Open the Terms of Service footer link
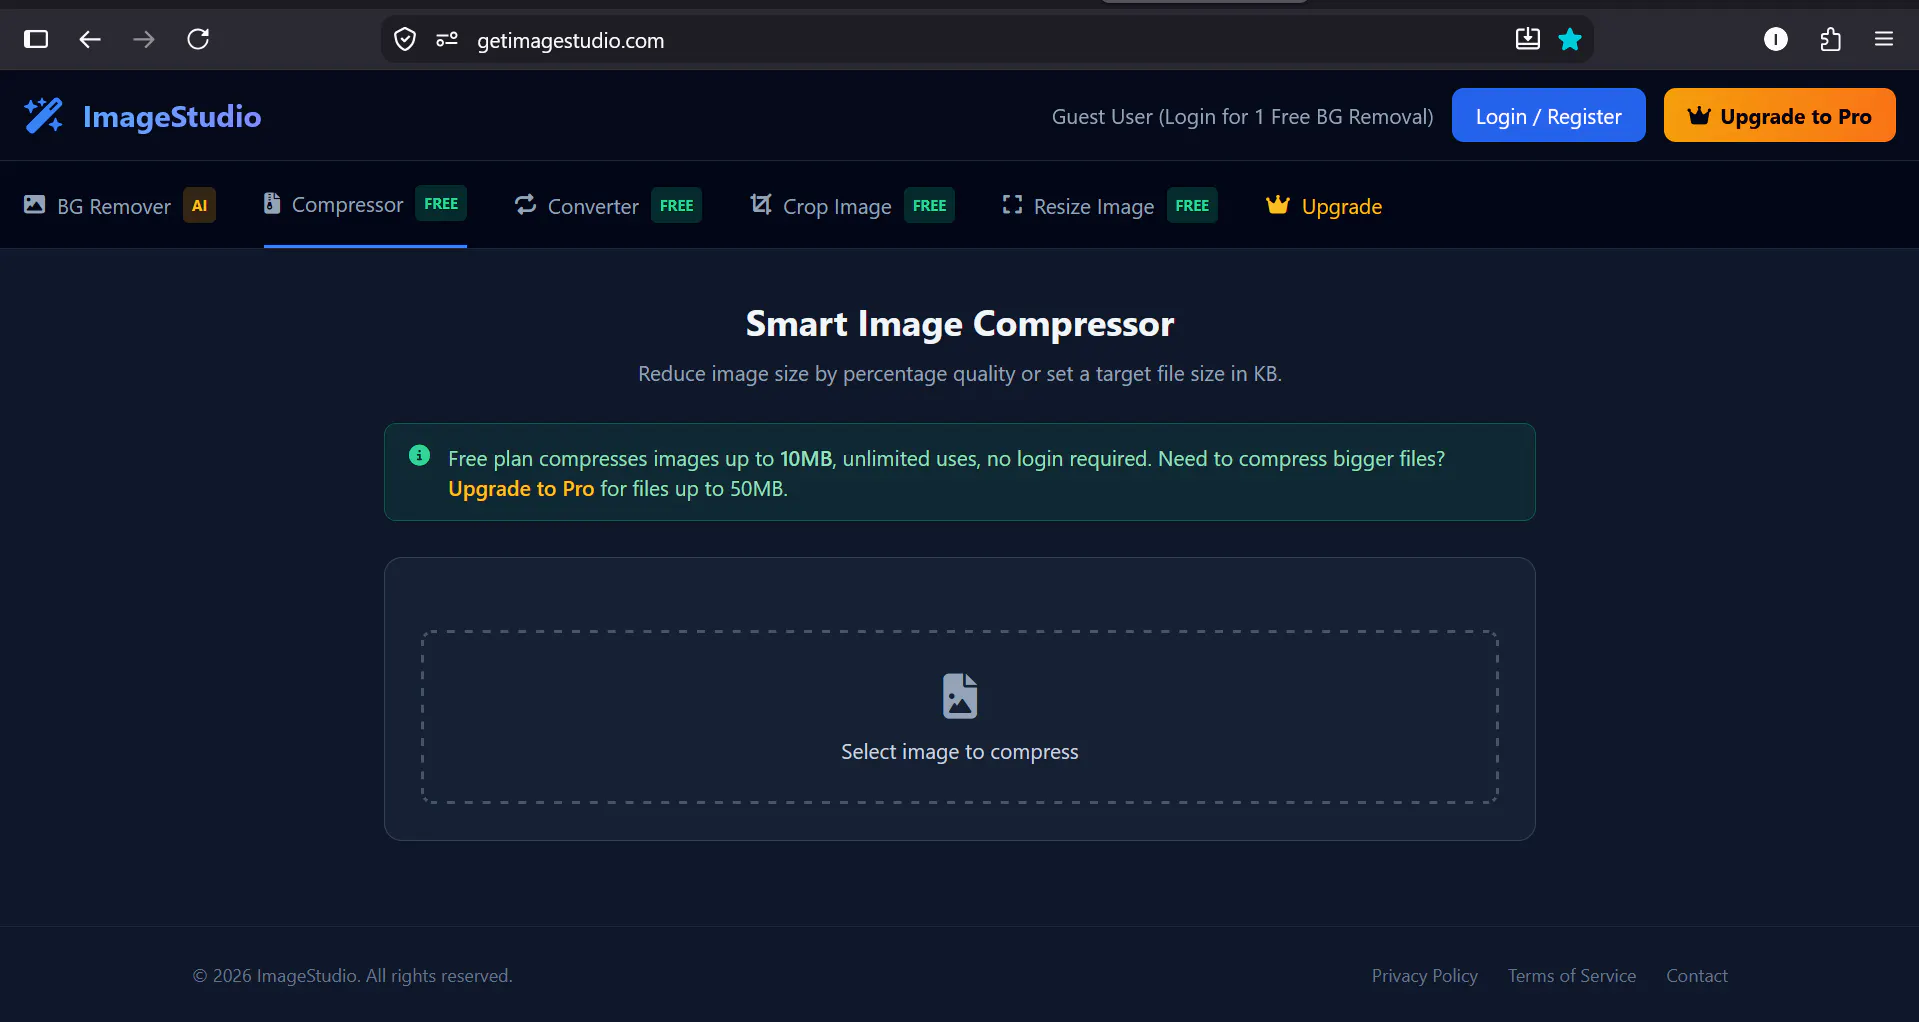This screenshot has height=1022, width=1919. (x=1572, y=976)
